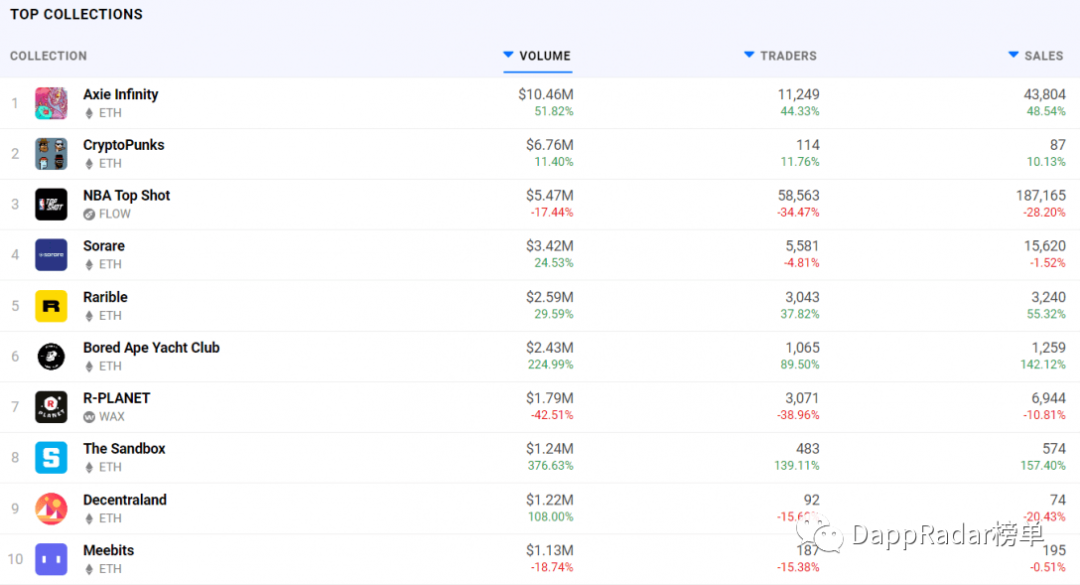Screen dimensions: 1080x585
Task: Click the Decentraland collection logo
Action: click(x=51, y=509)
